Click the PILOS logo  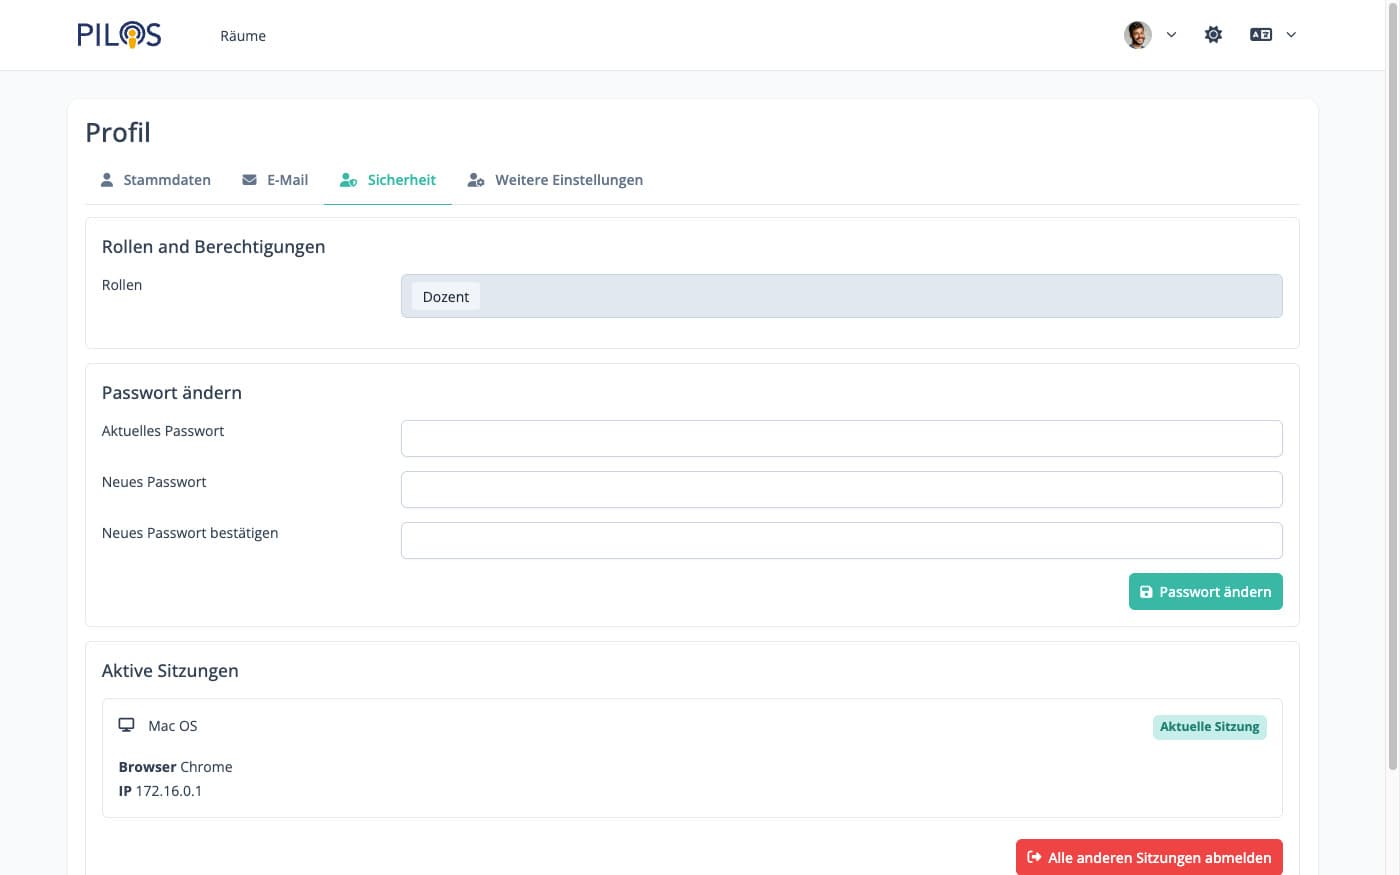[119, 35]
